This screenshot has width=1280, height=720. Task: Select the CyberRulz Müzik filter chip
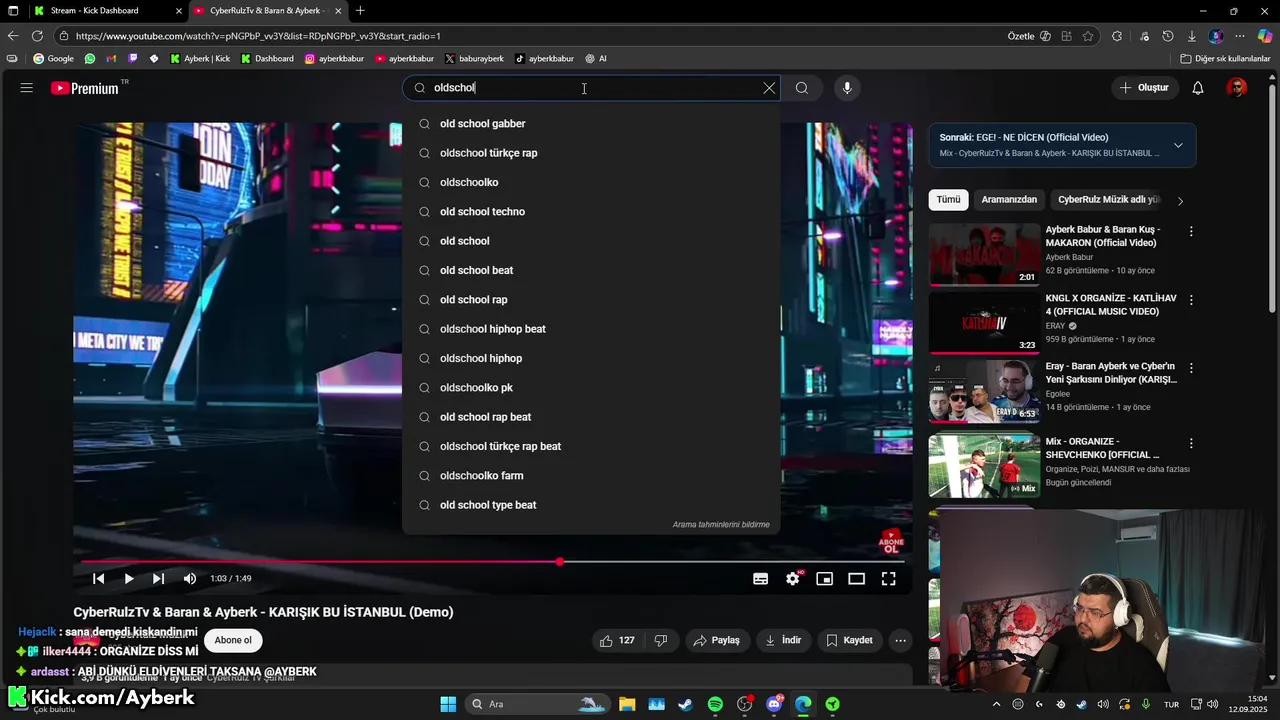click(x=1108, y=200)
